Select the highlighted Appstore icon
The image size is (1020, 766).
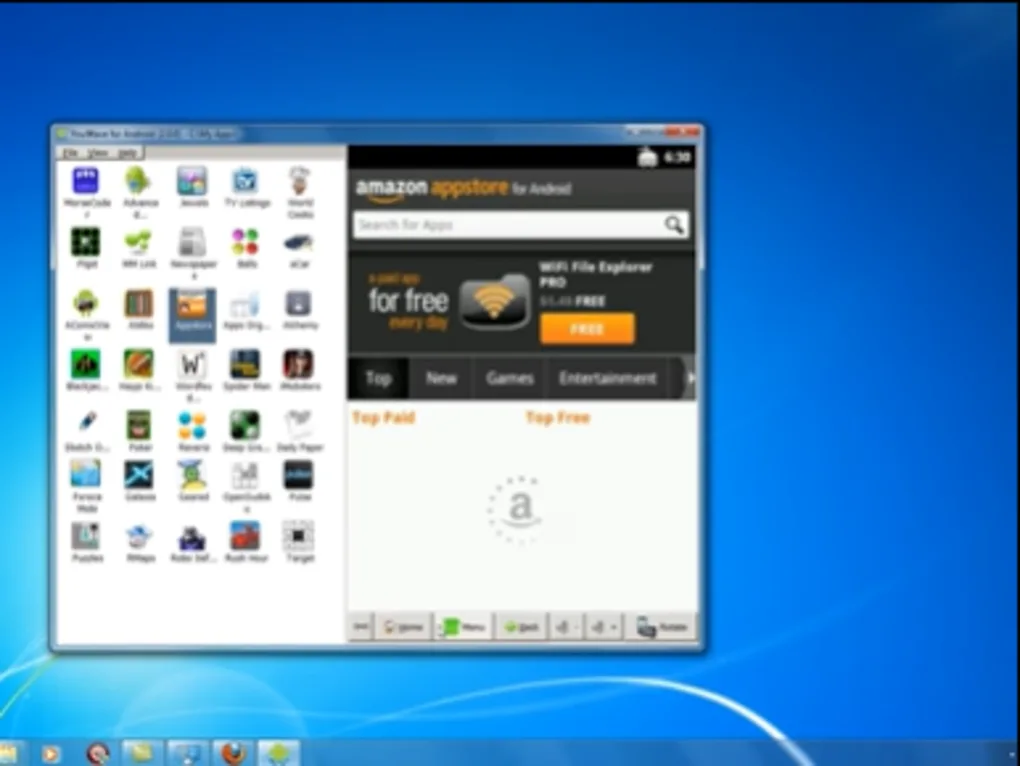[192, 315]
